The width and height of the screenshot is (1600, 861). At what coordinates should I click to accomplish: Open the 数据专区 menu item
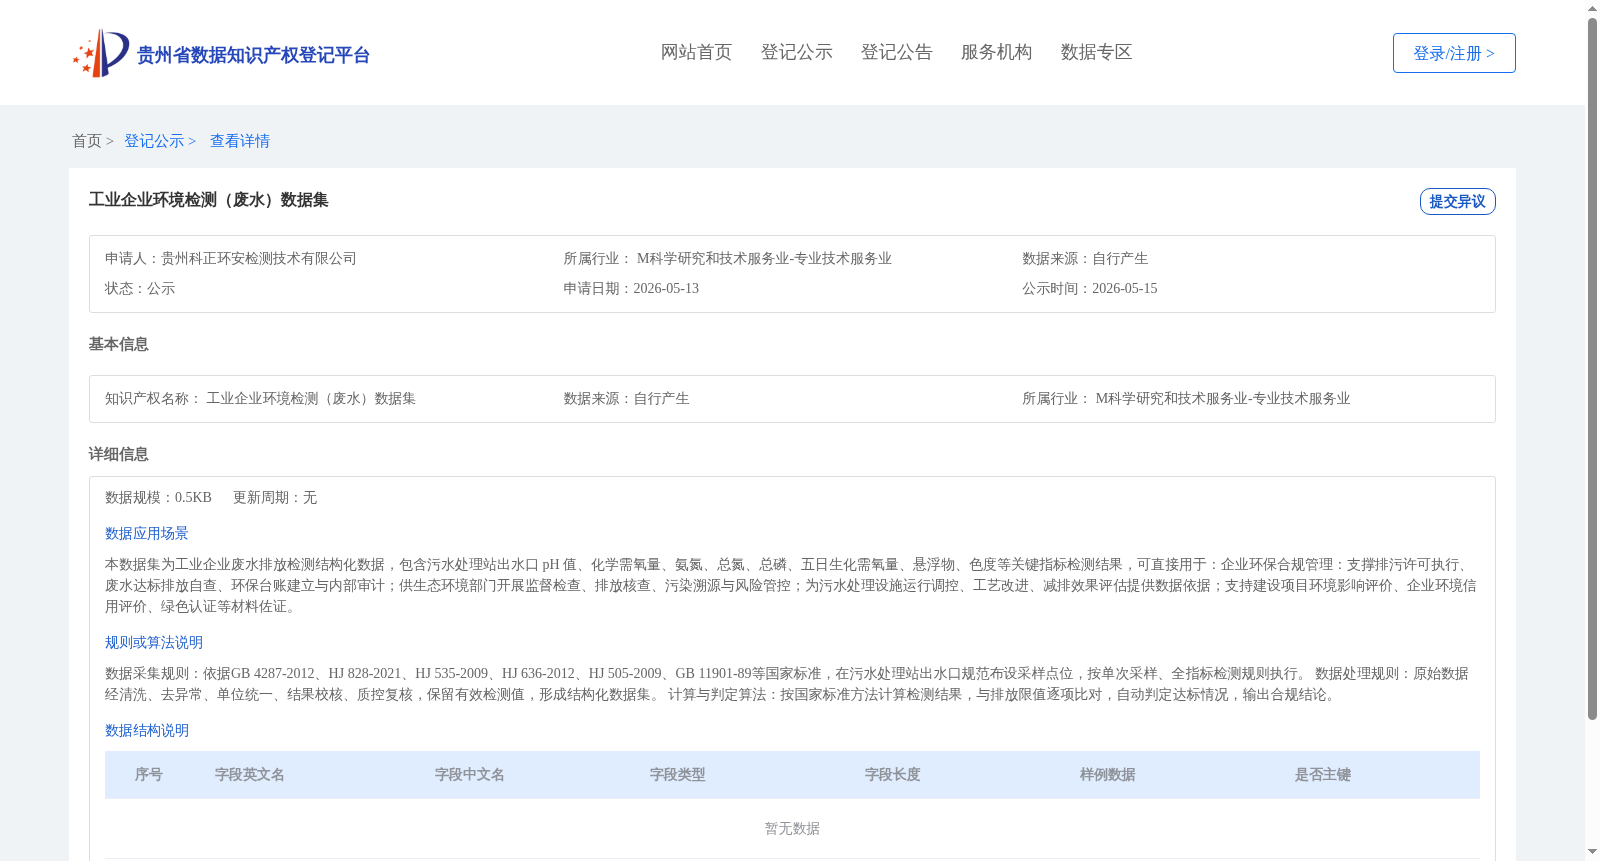click(1096, 52)
